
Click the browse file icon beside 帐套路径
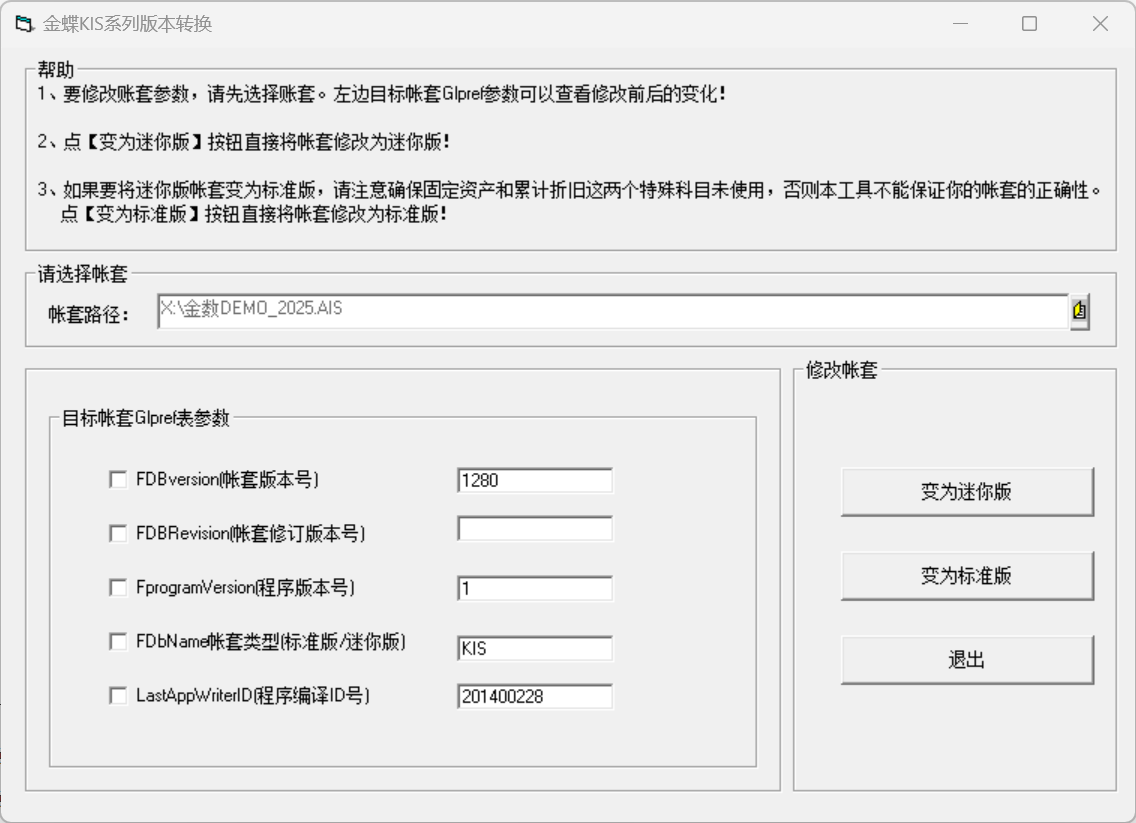(x=1079, y=312)
